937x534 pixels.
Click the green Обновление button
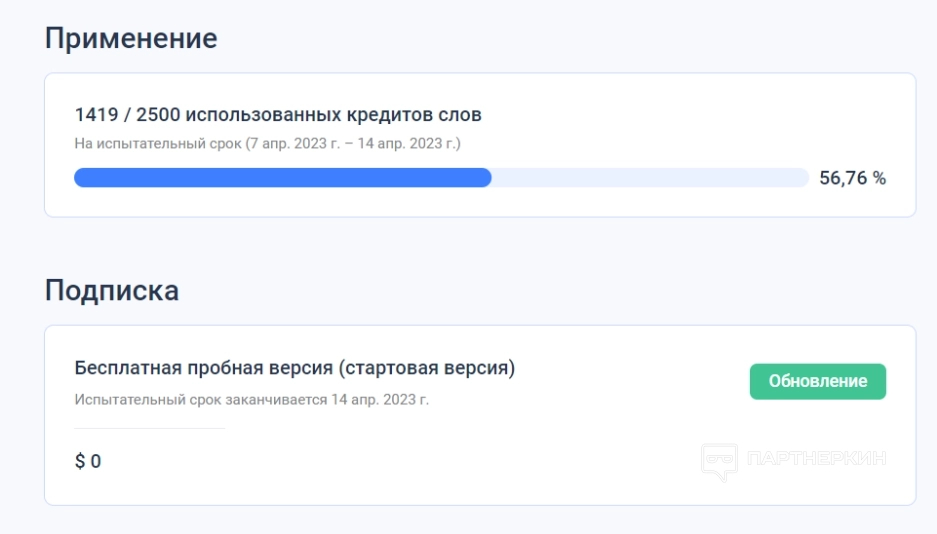tap(817, 381)
